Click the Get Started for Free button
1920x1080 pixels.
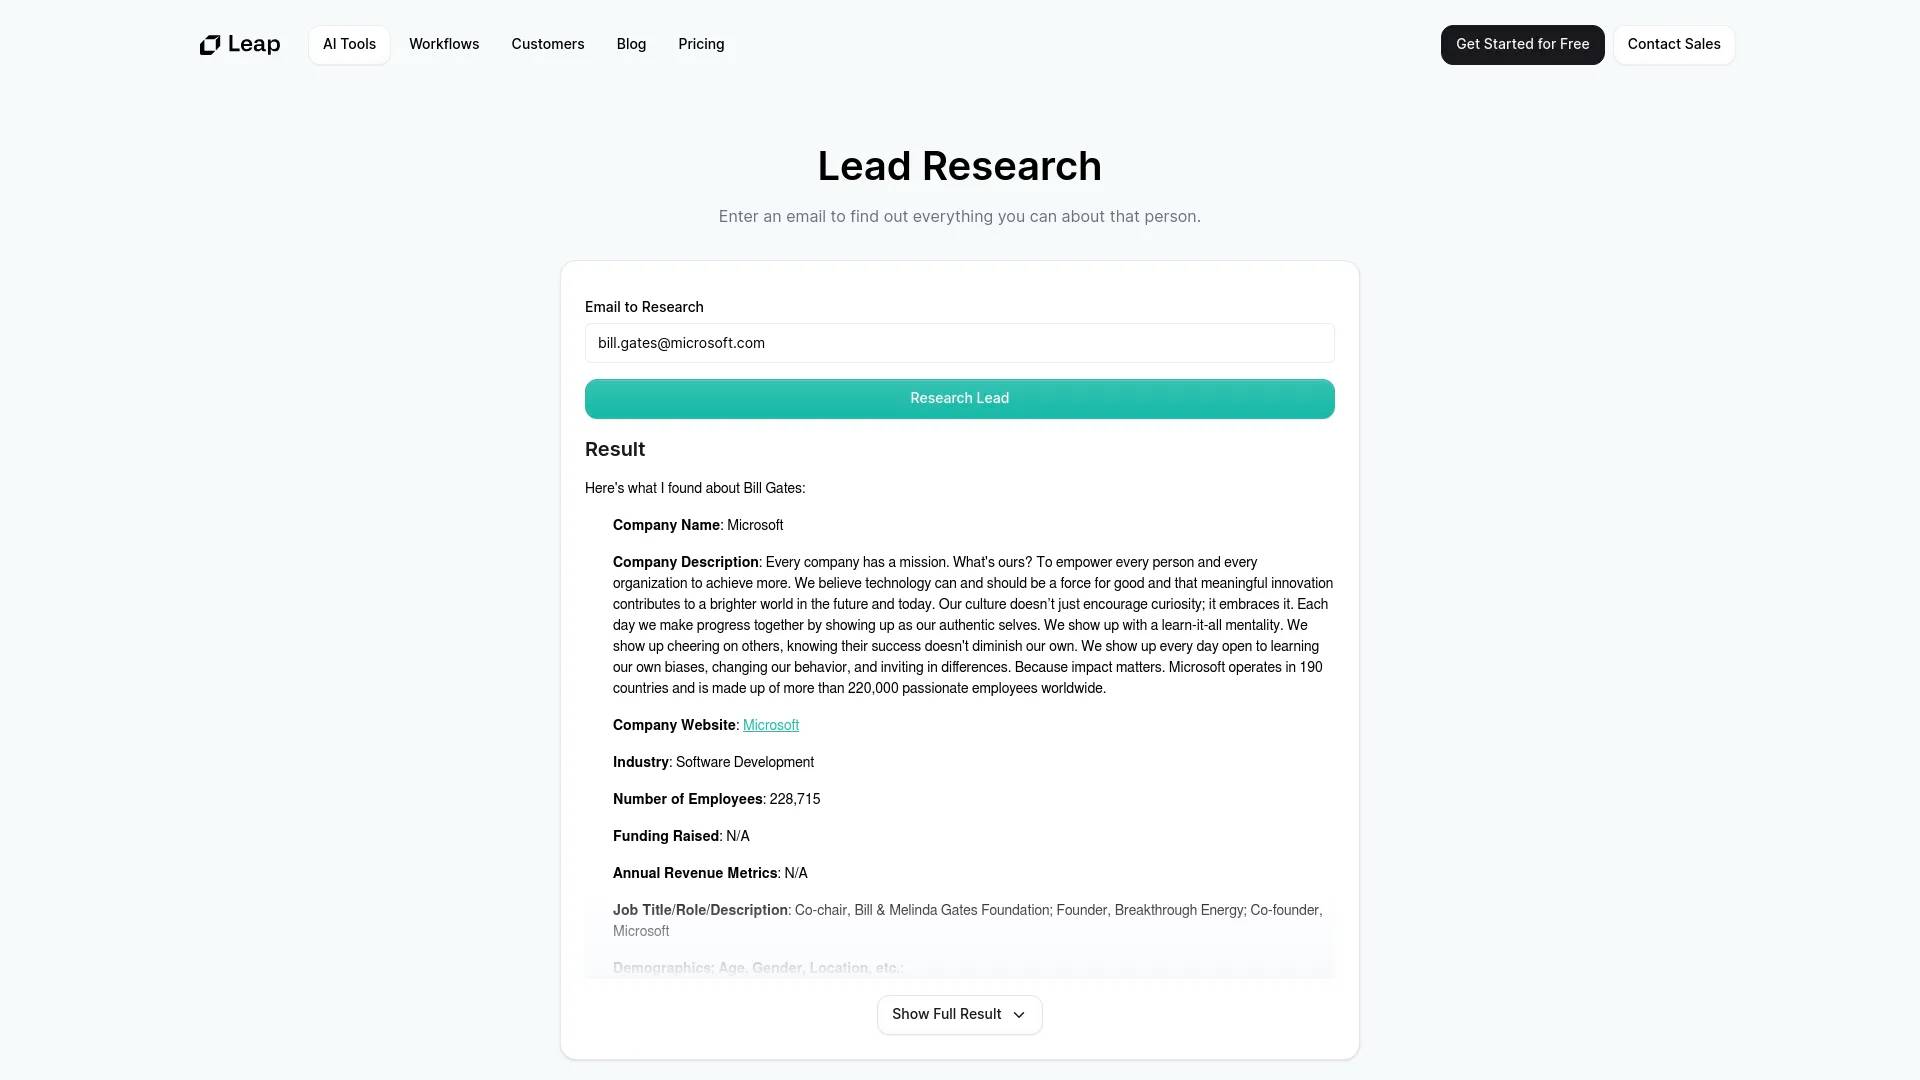[1522, 44]
